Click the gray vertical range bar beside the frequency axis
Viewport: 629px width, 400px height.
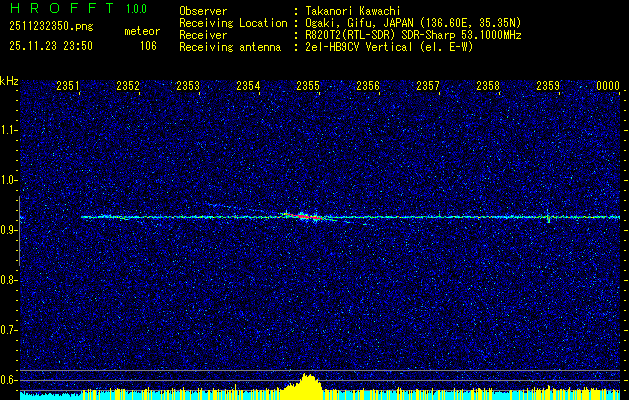click(x=19, y=231)
